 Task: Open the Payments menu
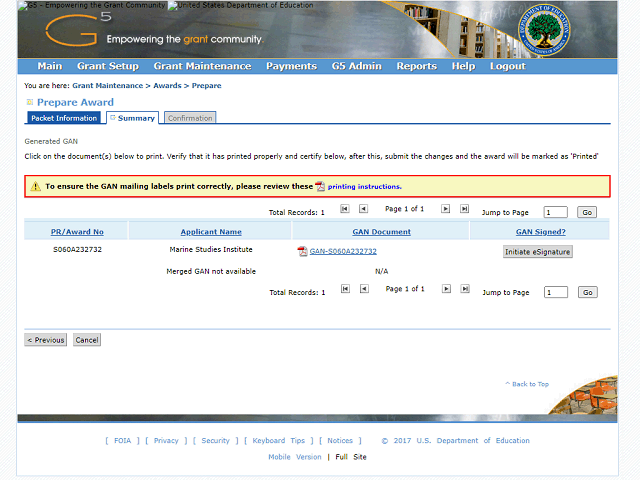pyautogui.click(x=291, y=66)
